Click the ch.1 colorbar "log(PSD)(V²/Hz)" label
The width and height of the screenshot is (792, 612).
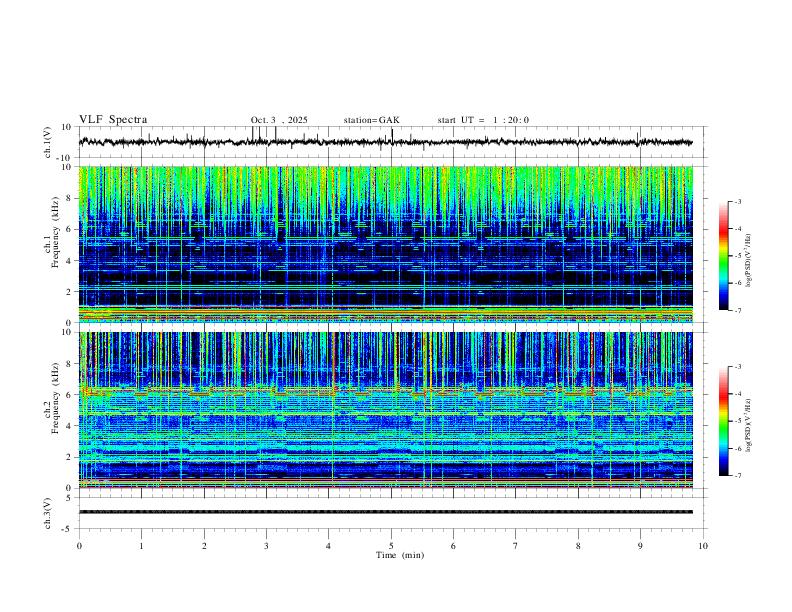pyautogui.click(x=748, y=261)
